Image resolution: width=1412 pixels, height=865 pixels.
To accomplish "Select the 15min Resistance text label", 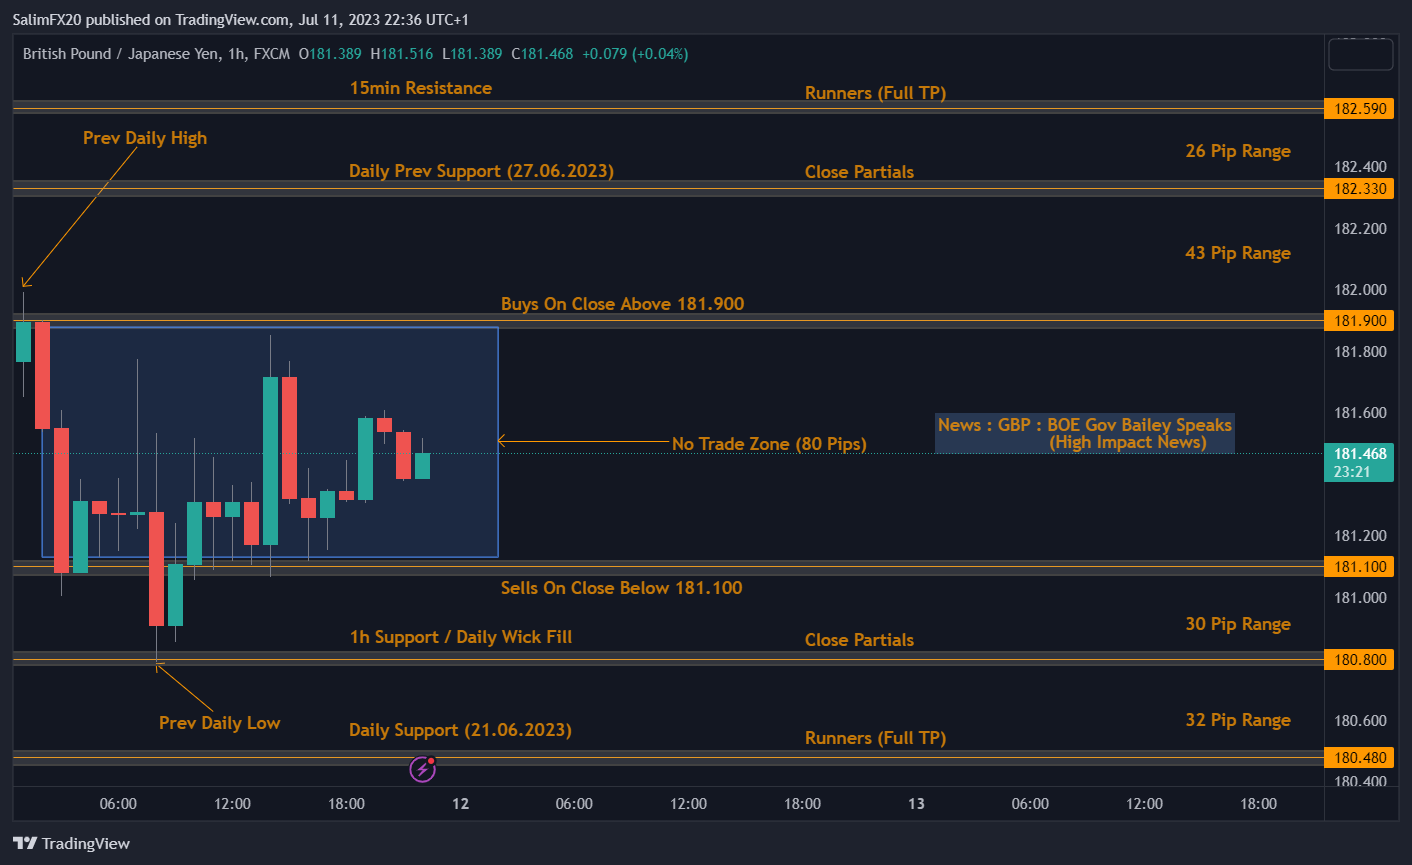I will pyautogui.click(x=420, y=88).
